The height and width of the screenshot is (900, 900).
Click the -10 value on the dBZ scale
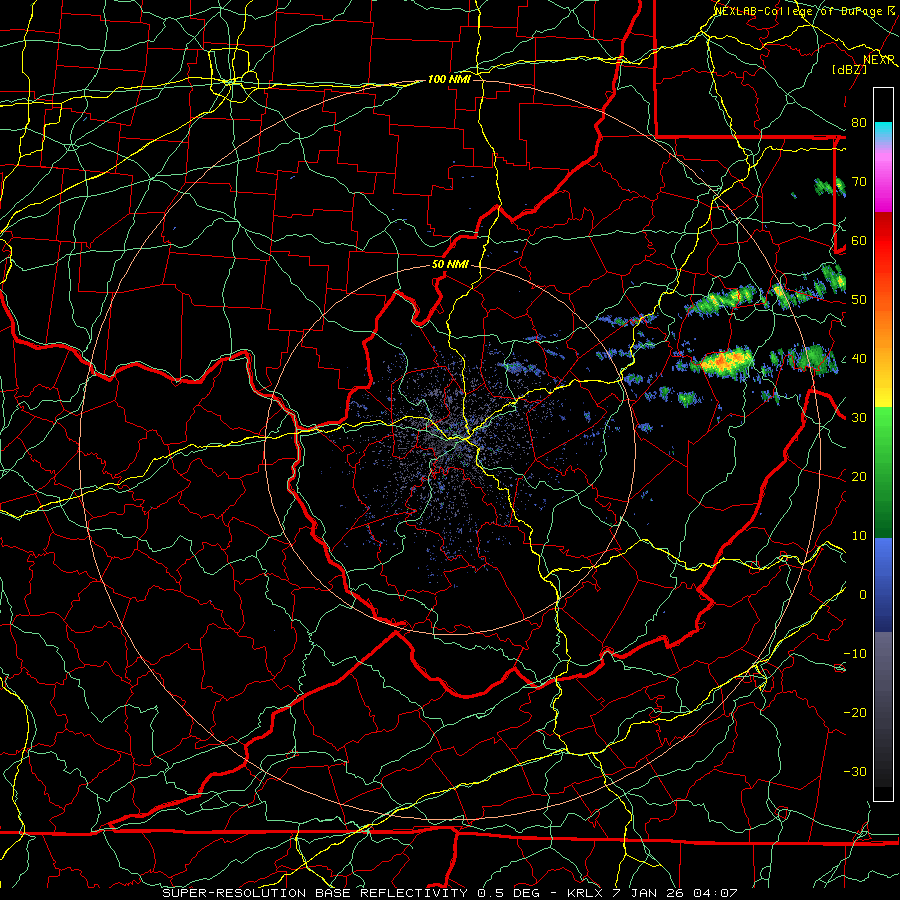pos(855,654)
